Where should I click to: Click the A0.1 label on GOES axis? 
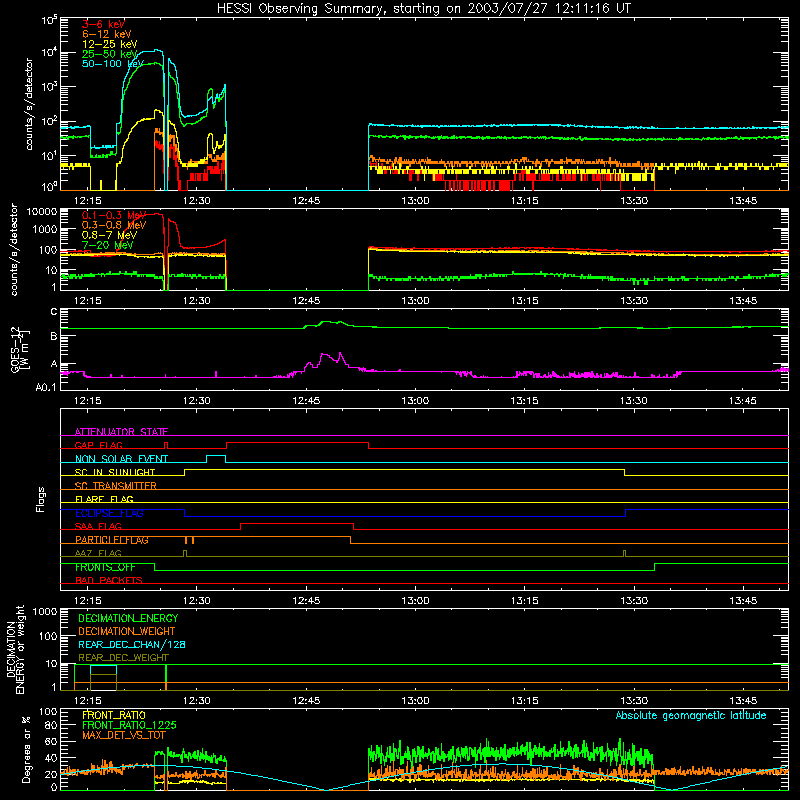[46, 387]
